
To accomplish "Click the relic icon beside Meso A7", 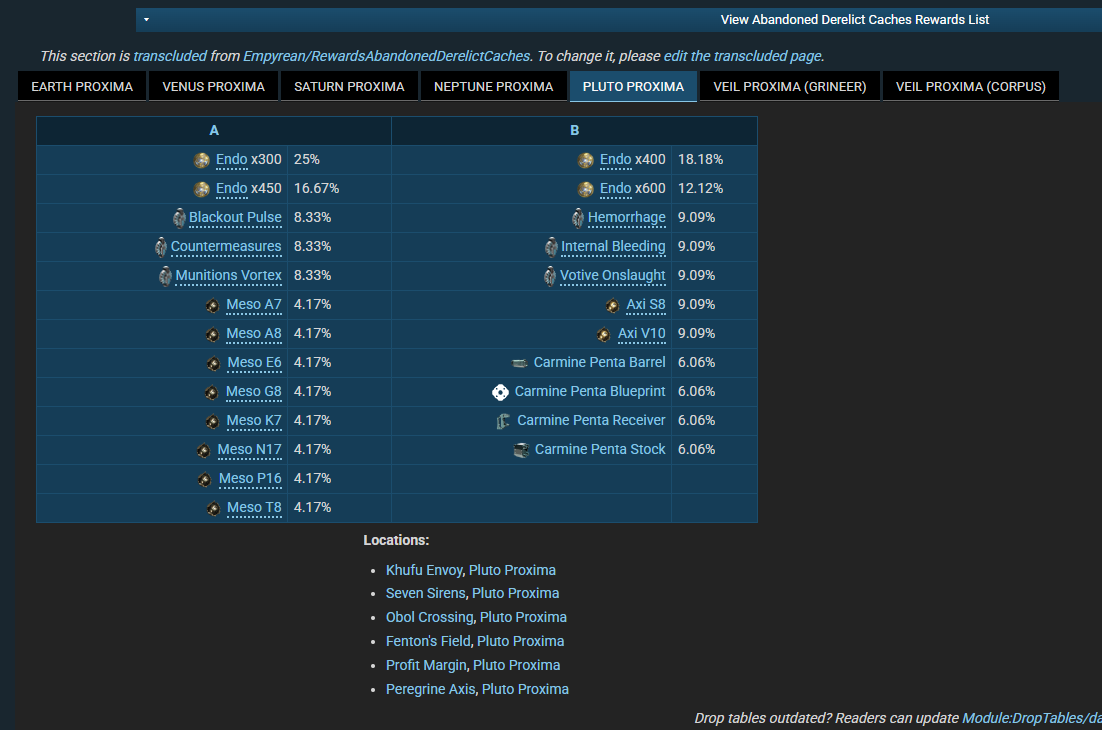I will point(213,305).
